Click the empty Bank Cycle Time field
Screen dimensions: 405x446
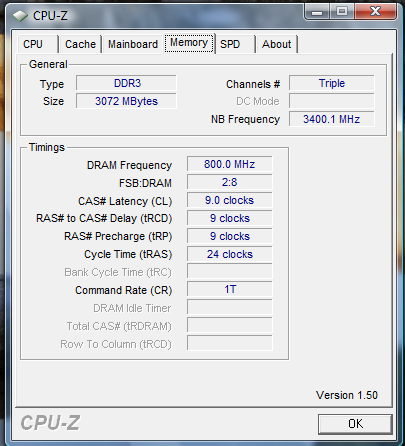pyautogui.click(x=230, y=272)
